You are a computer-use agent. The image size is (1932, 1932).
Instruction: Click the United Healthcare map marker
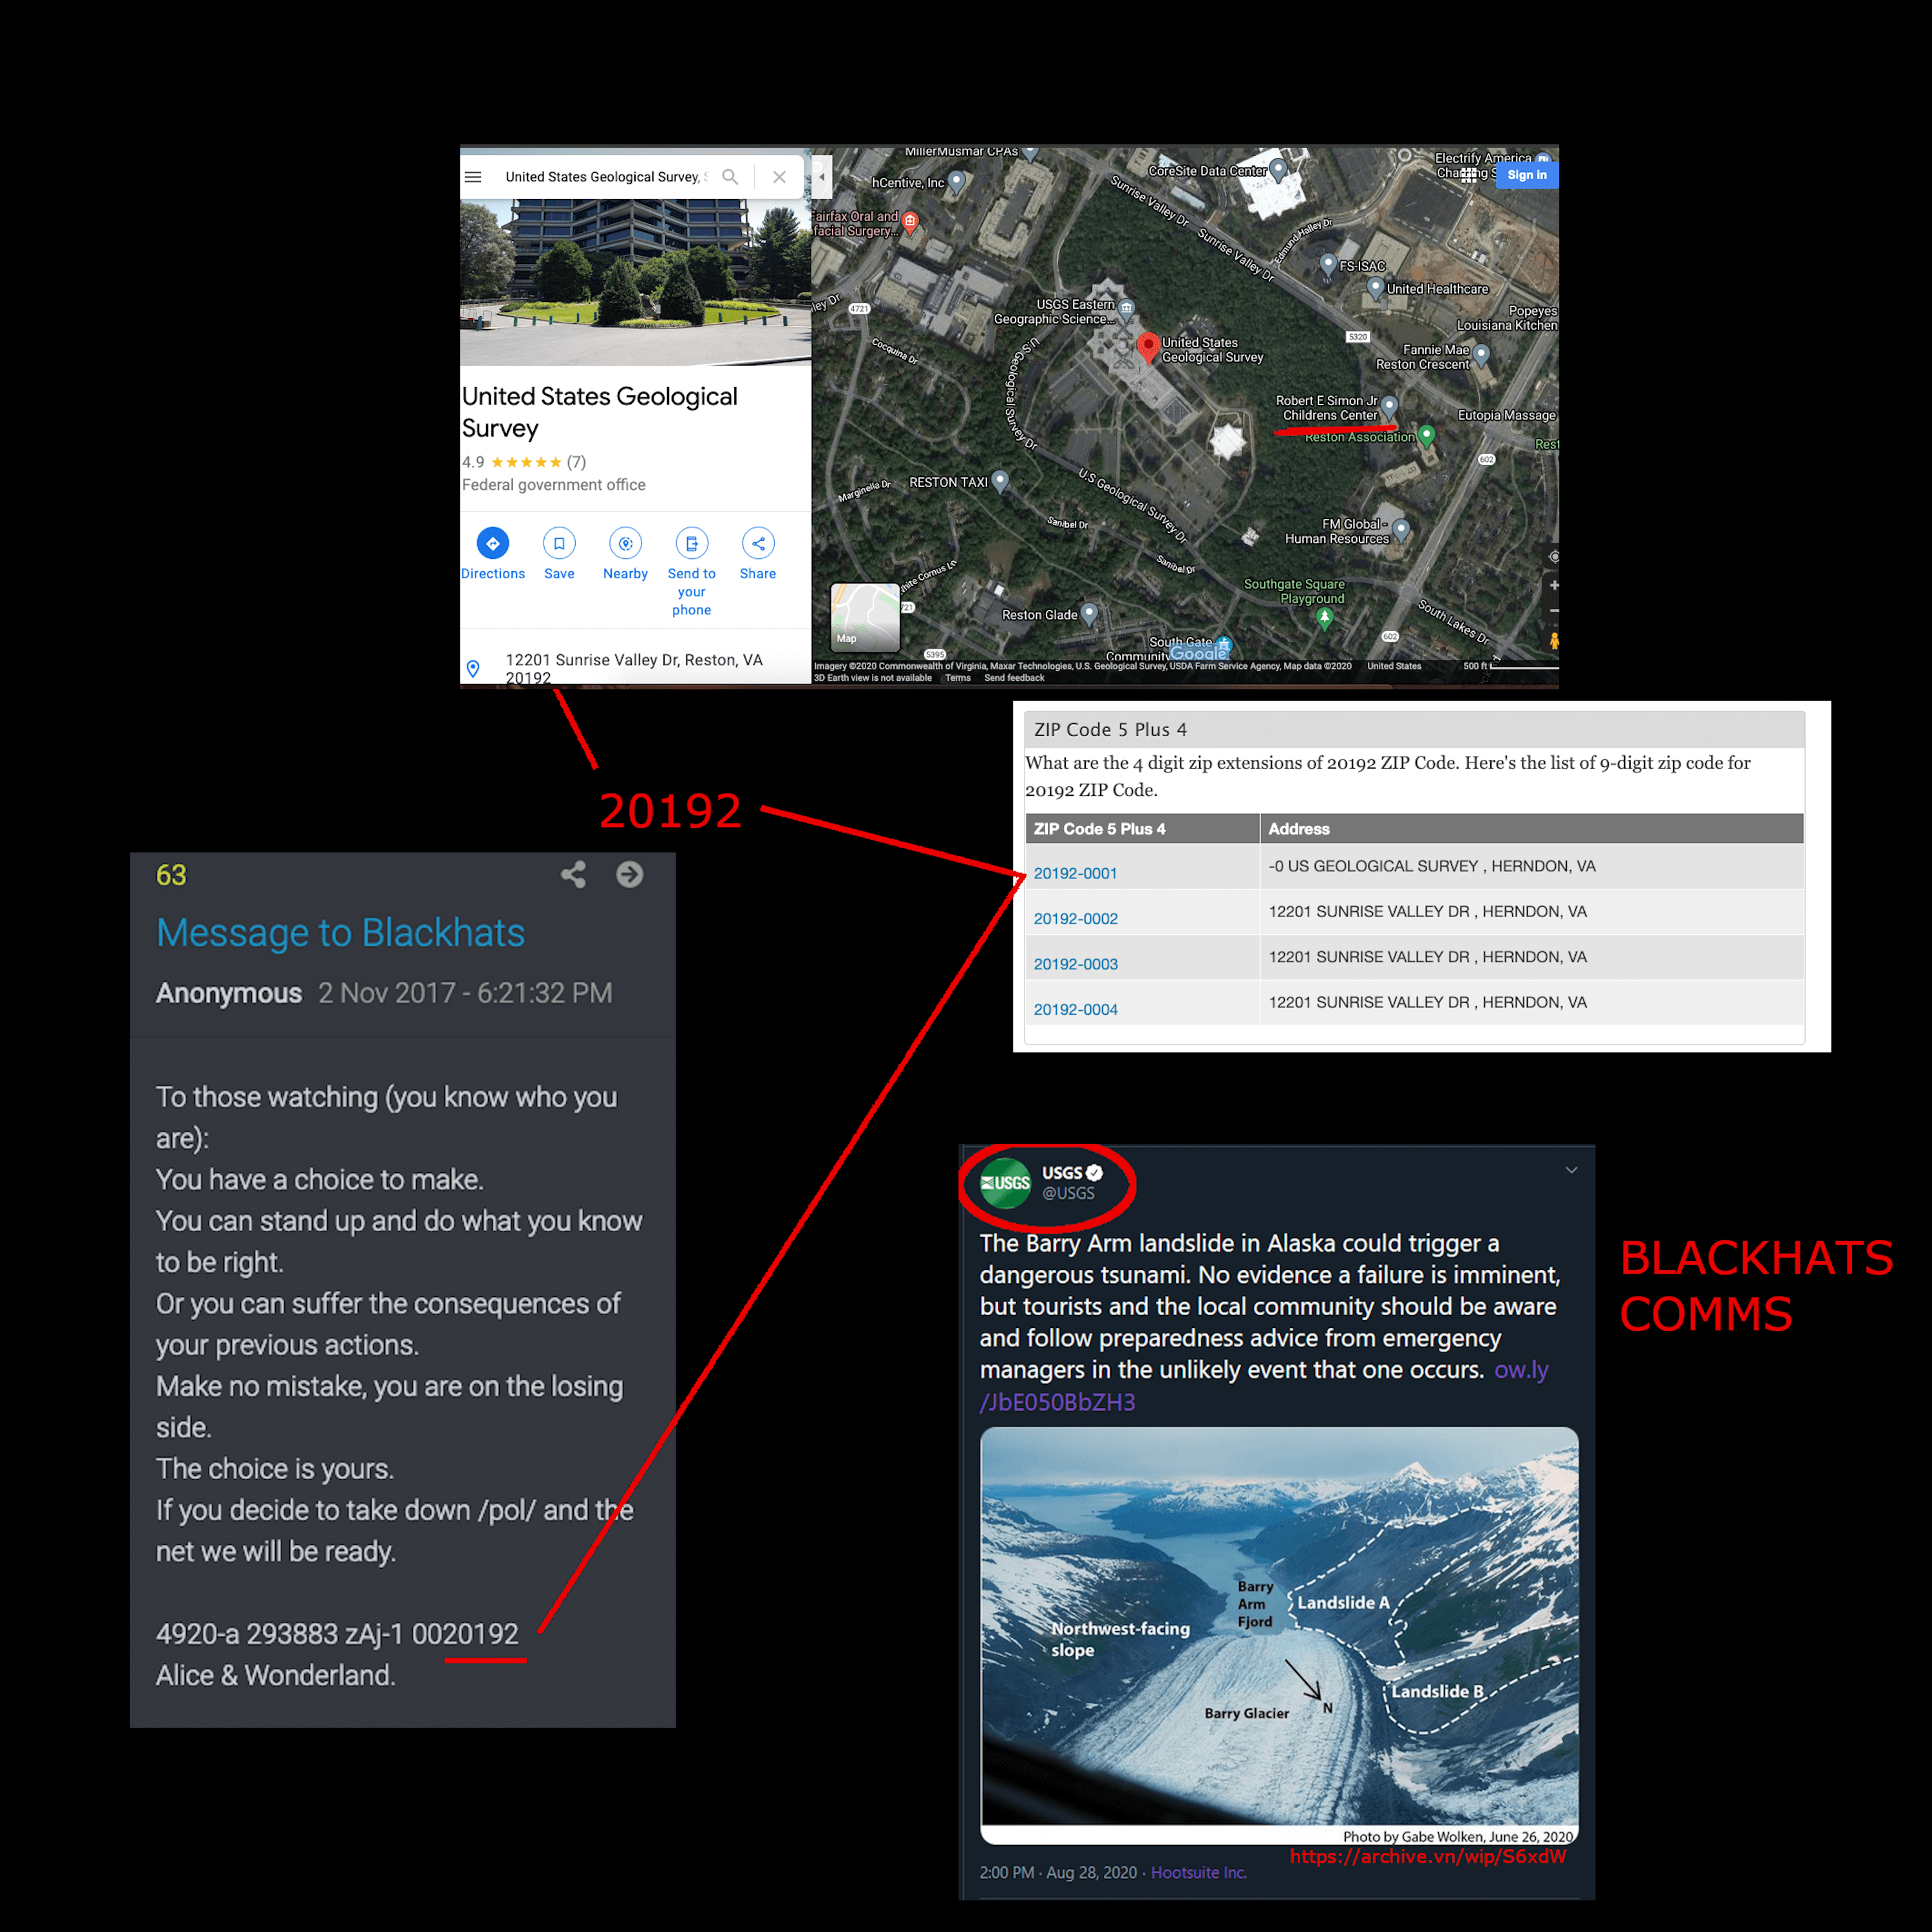pyautogui.click(x=1376, y=287)
